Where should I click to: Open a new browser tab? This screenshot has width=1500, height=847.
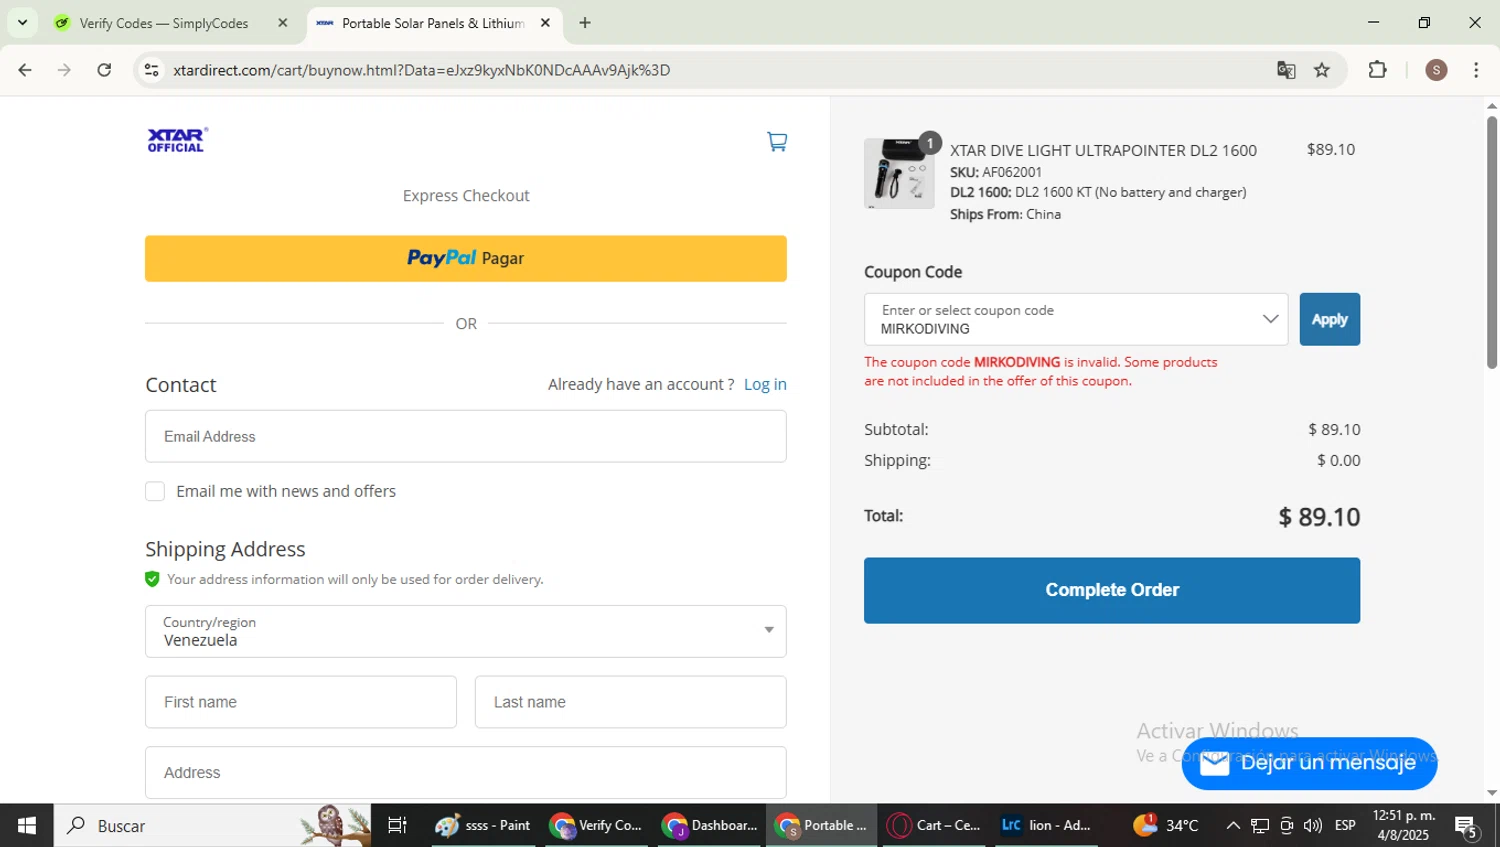(x=585, y=23)
